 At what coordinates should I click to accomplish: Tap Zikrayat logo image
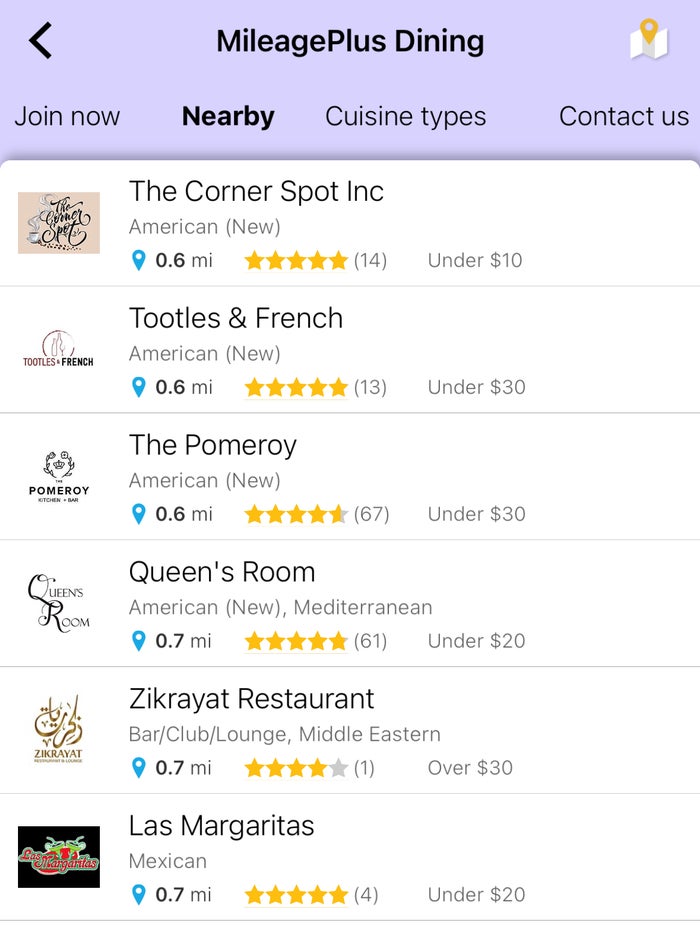coord(58,730)
